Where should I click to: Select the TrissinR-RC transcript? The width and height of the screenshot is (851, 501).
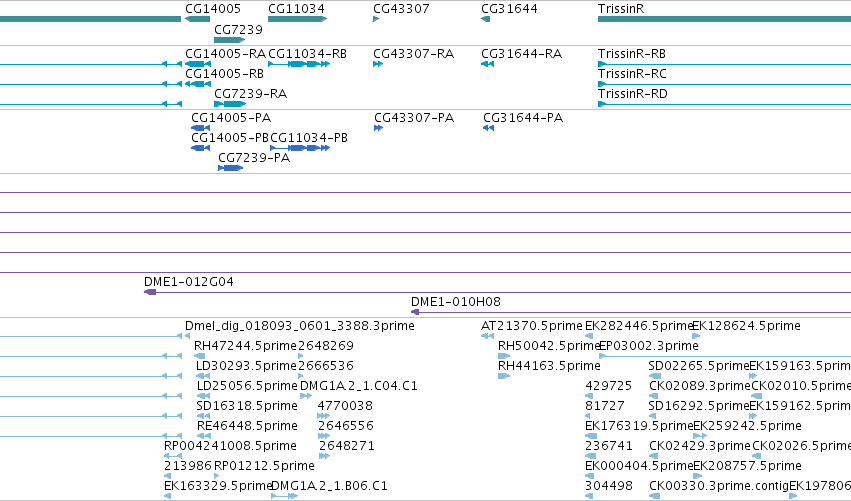632,74
